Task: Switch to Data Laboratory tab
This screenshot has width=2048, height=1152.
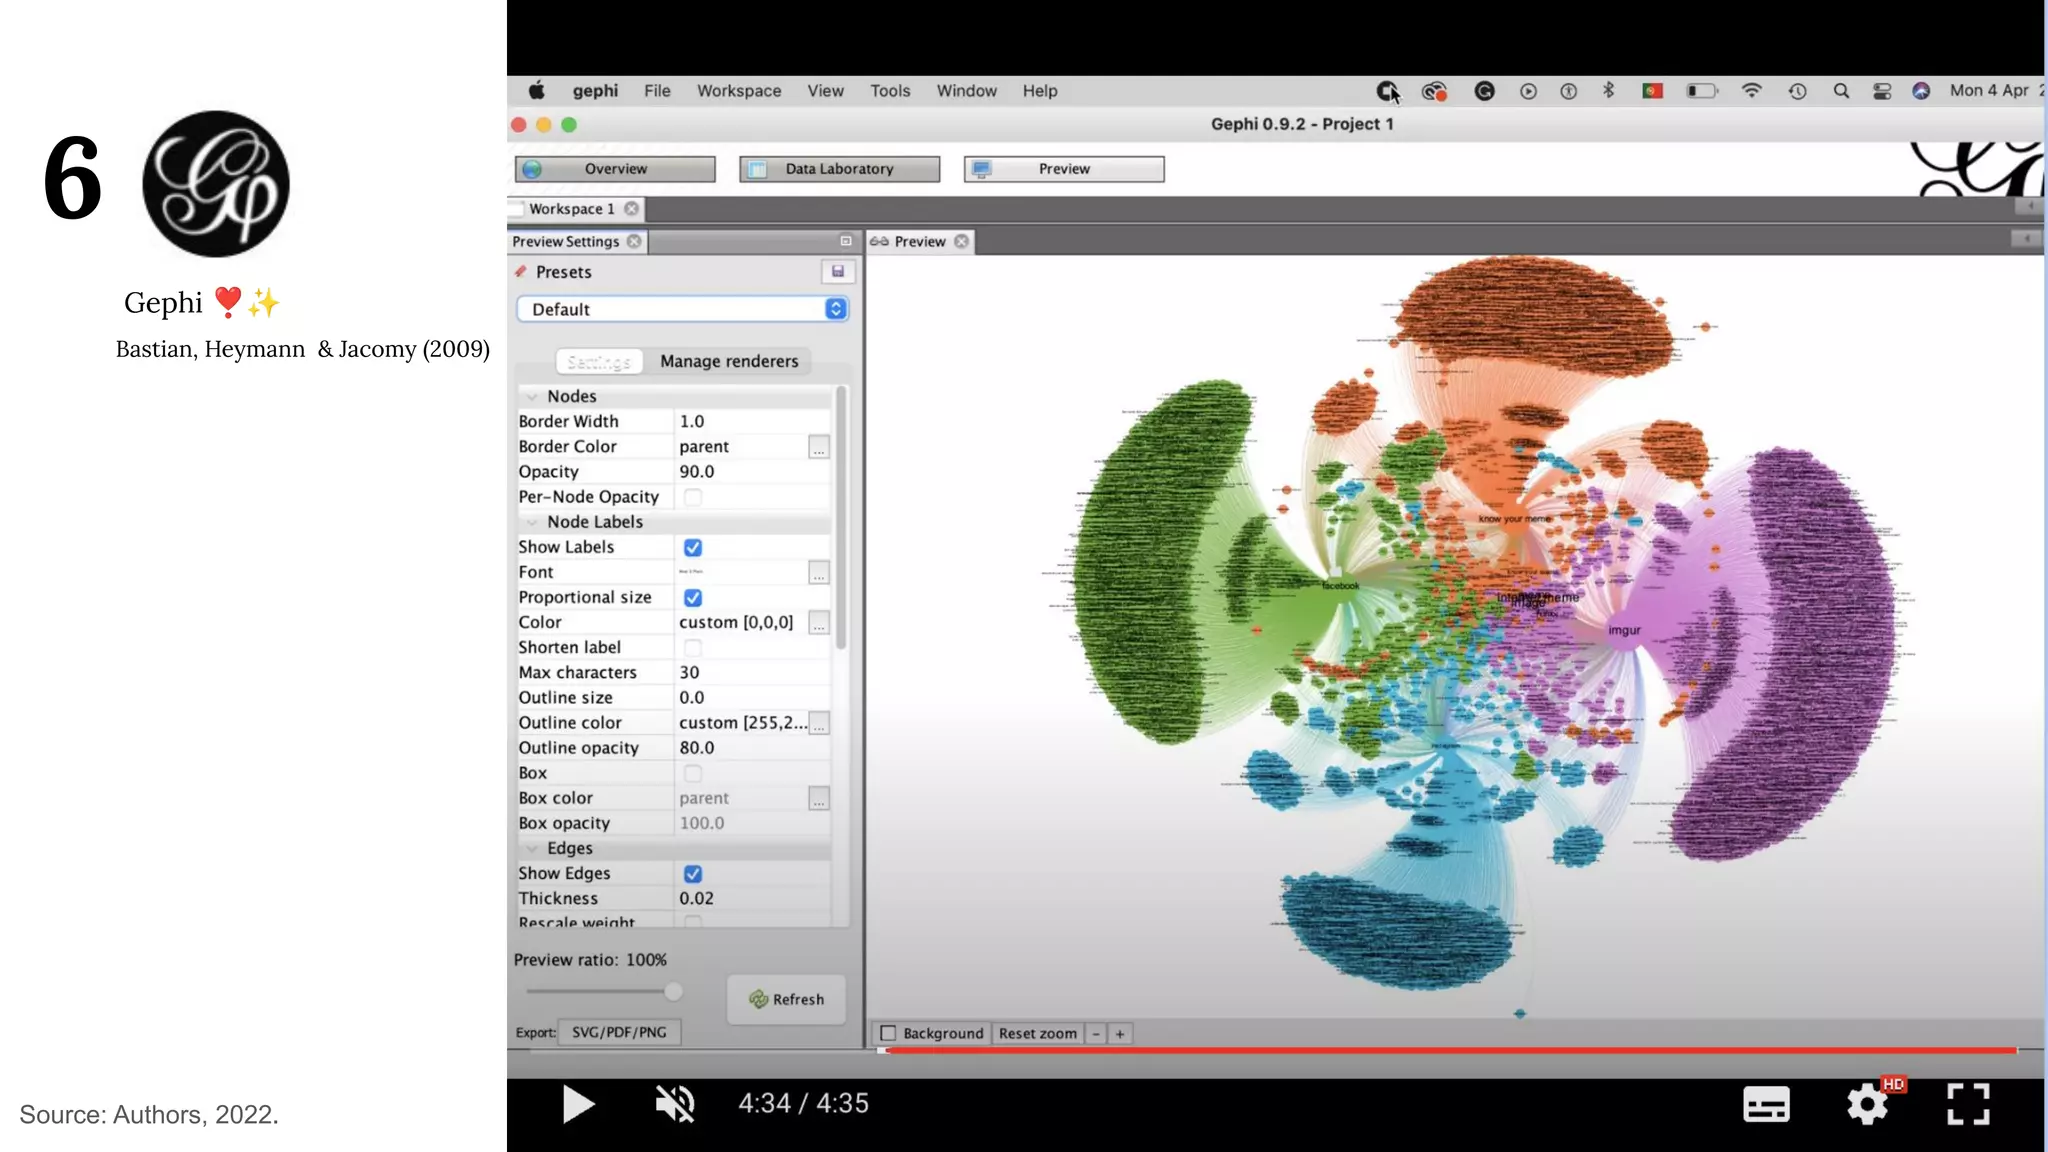Action: tap(839, 169)
